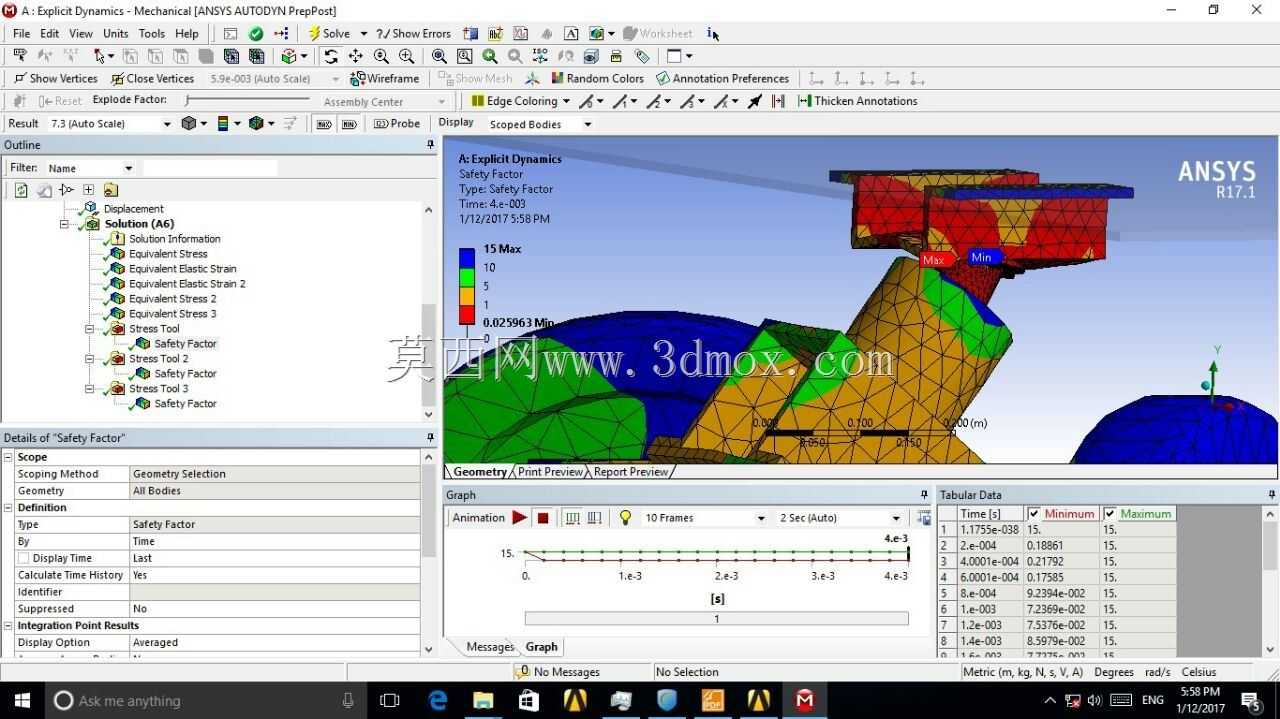Collapse the Definition section in Details

pyautogui.click(x=8, y=508)
